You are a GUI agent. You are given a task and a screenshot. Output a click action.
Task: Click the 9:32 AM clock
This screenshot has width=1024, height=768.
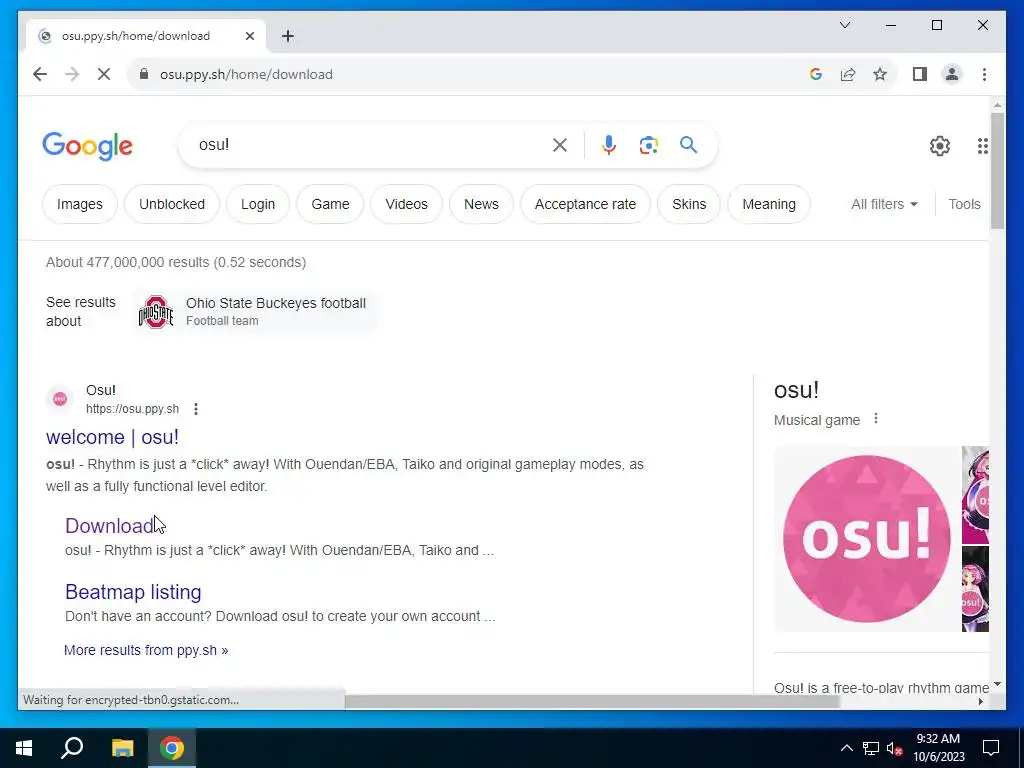938,748
